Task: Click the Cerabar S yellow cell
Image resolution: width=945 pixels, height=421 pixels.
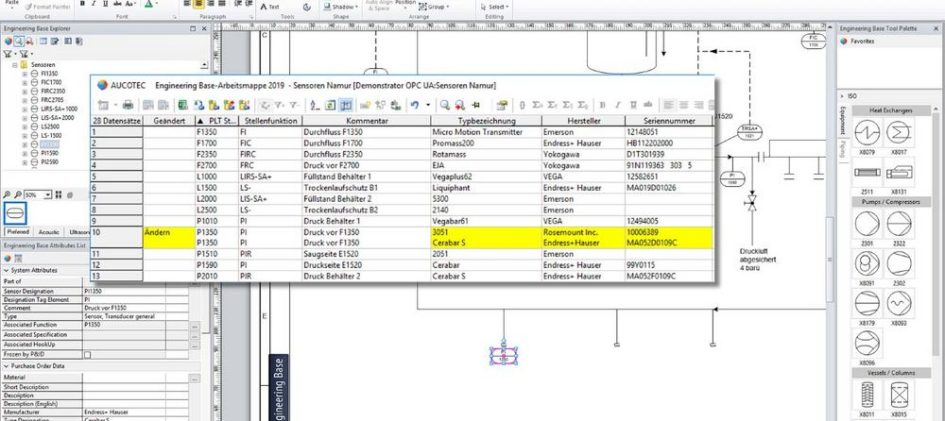Action: coord(486,242)
